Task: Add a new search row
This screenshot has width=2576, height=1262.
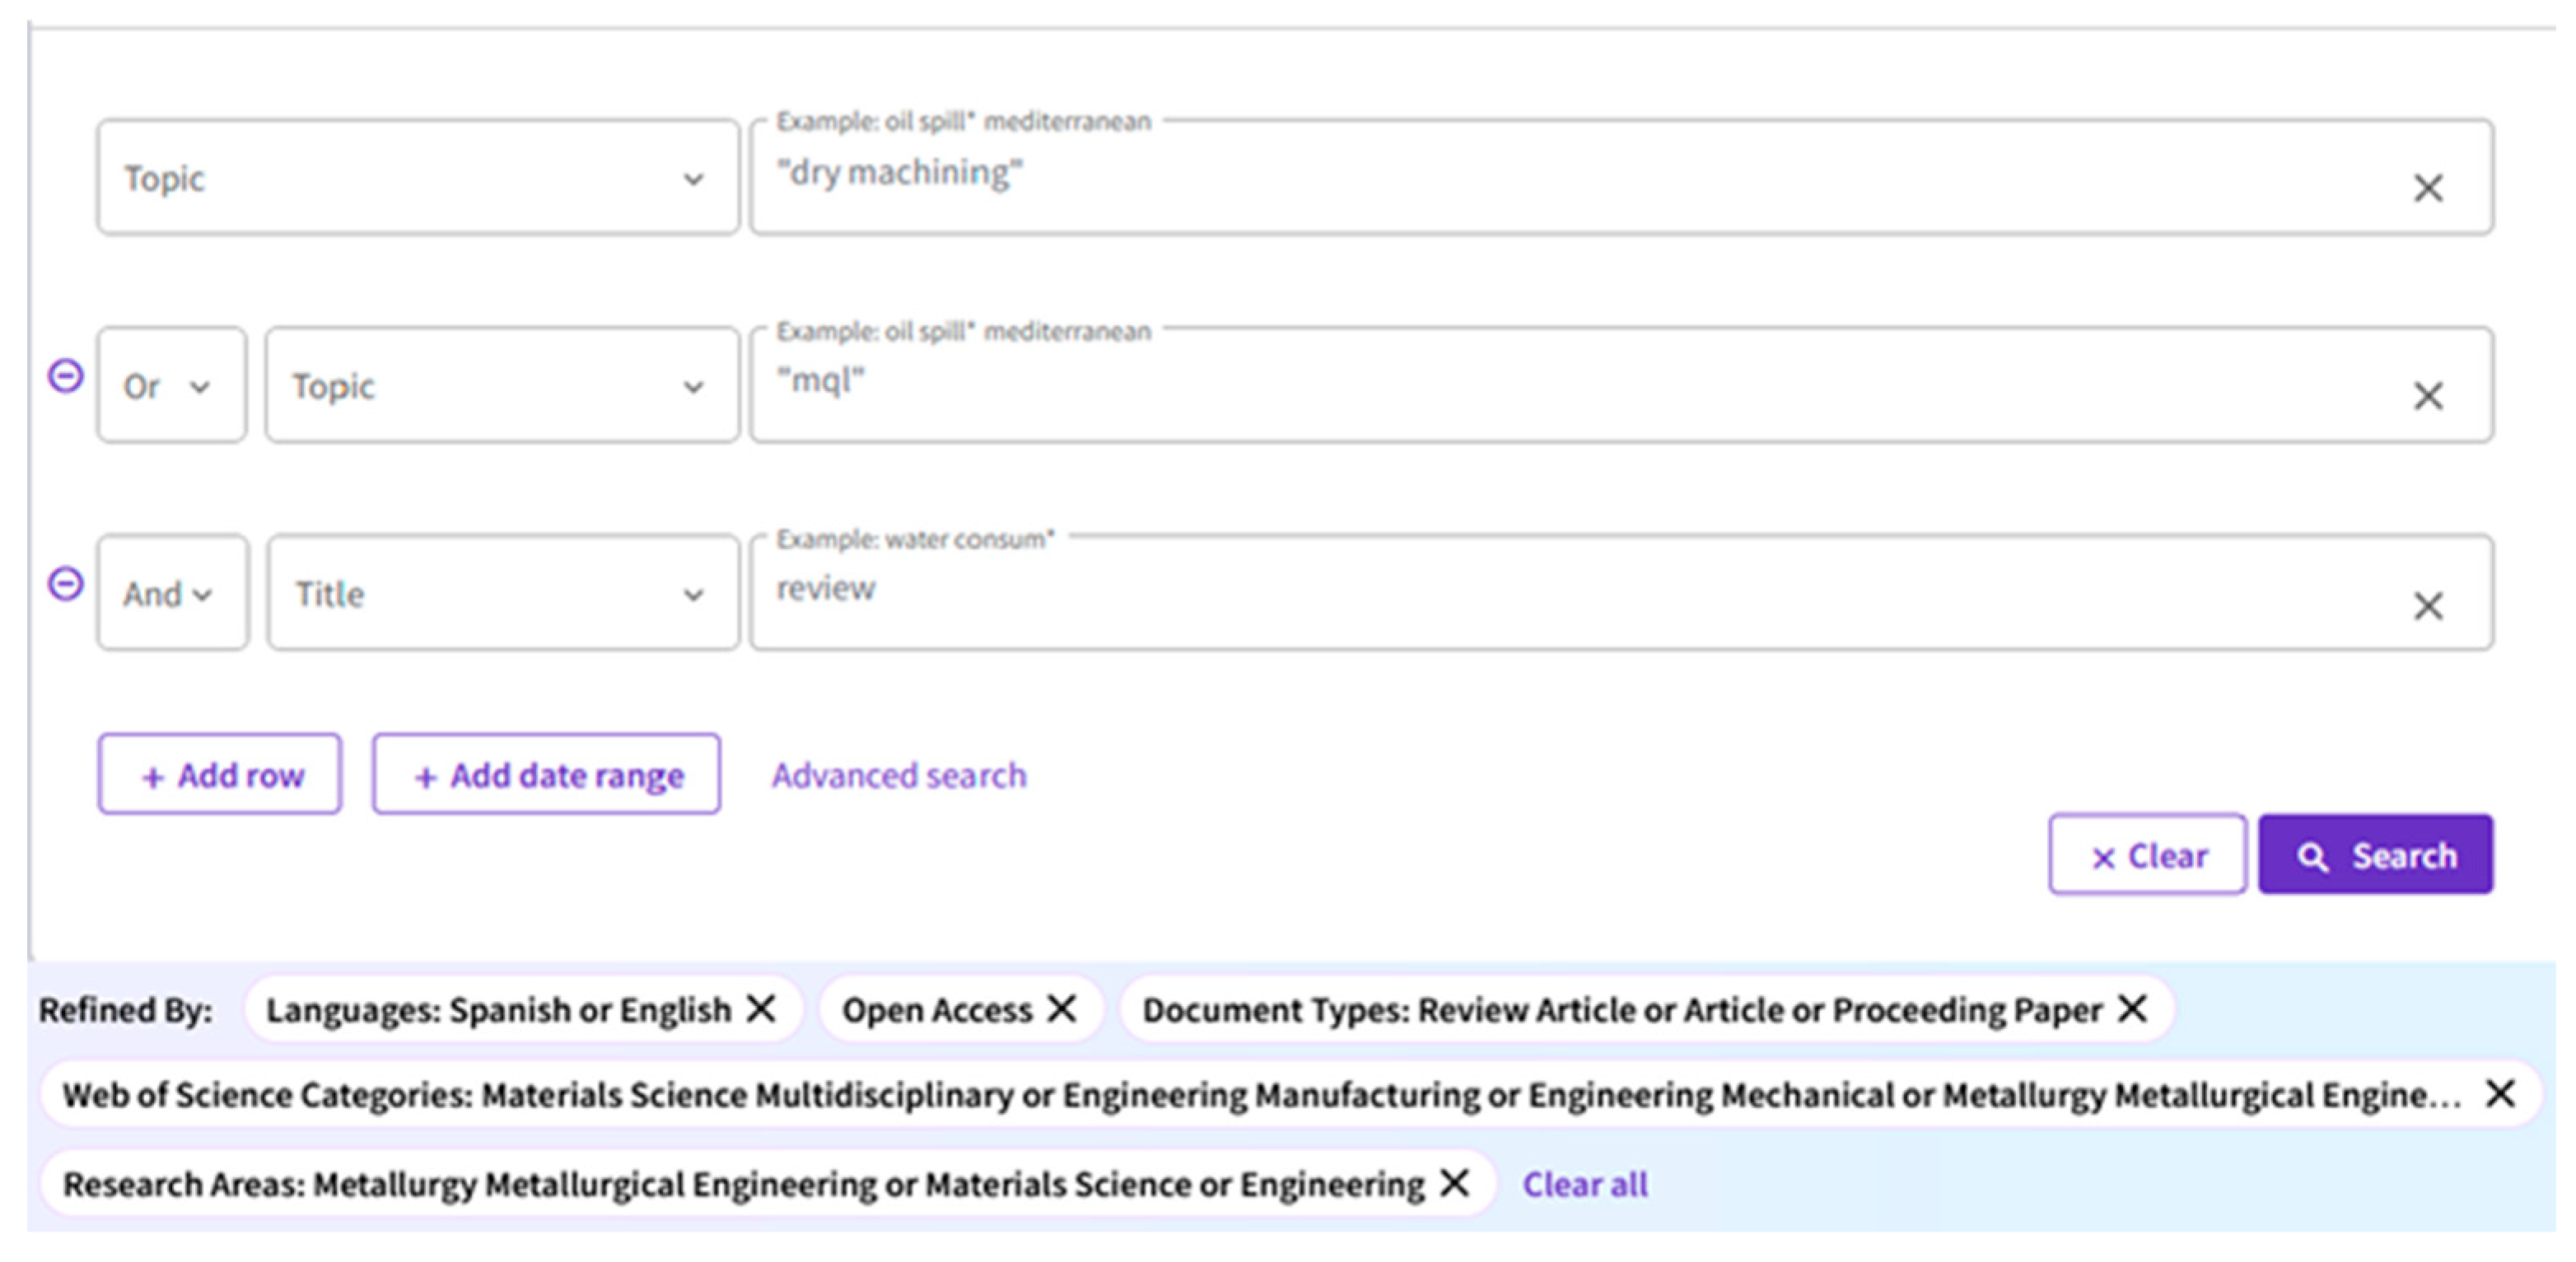Action: (x=219, y=774)
